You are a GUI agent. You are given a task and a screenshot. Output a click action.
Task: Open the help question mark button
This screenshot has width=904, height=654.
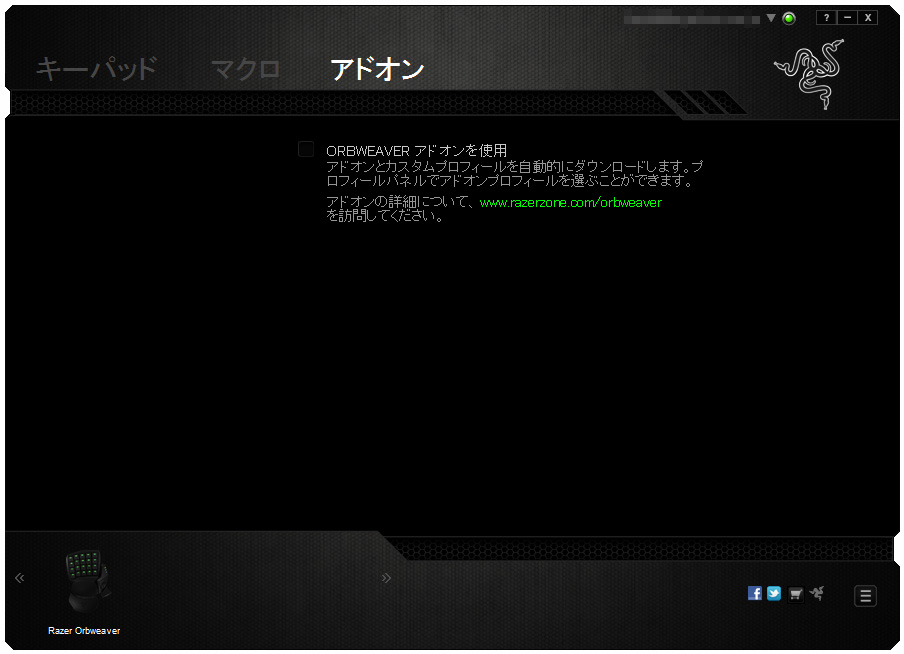(826, 18)
